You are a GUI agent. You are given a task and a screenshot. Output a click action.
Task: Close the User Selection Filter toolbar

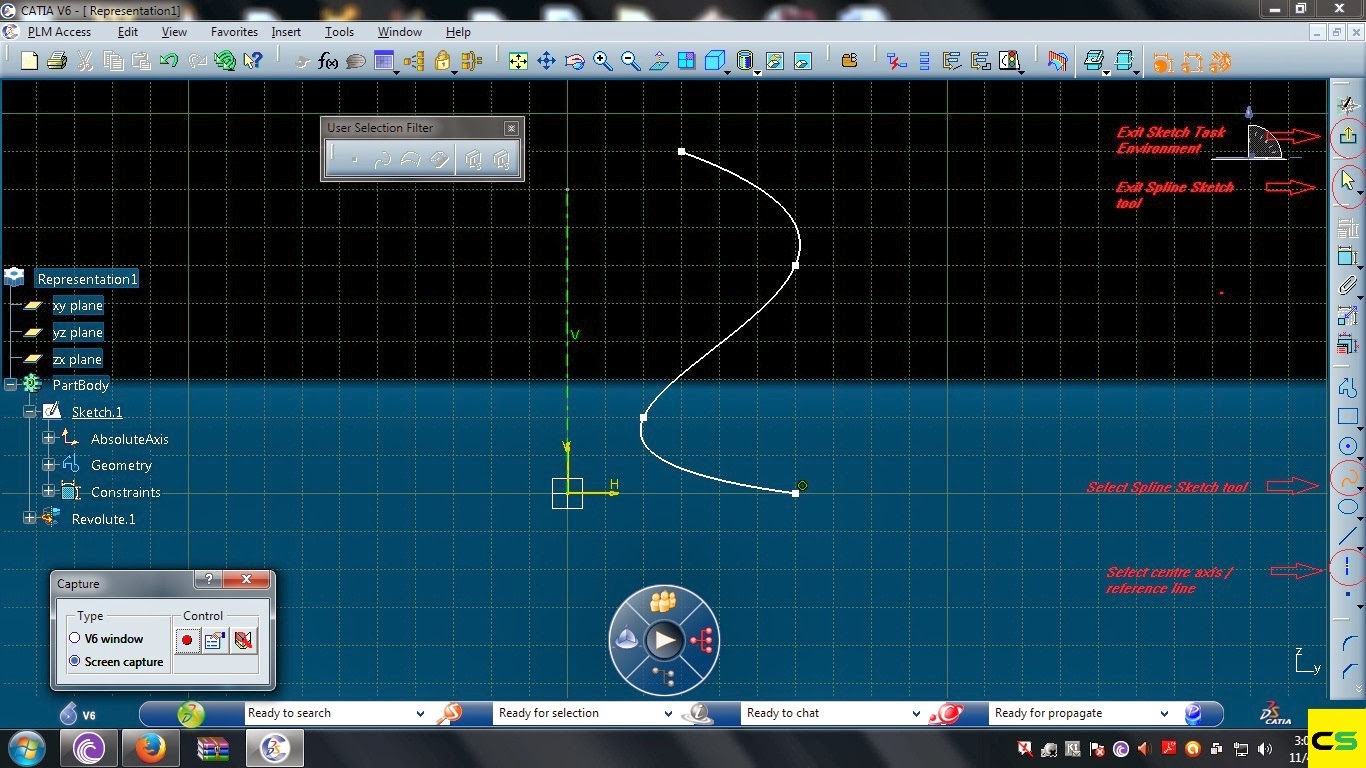pyautogui.click(x=511, y=128)
